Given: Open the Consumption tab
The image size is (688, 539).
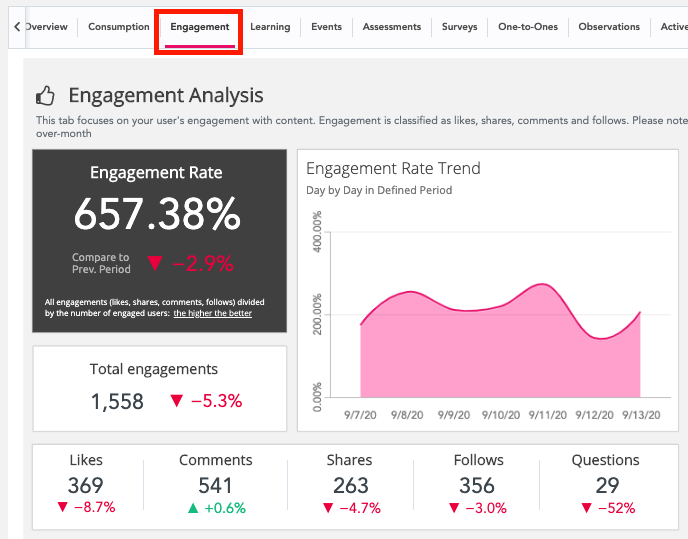Looking at the screenshot, I should pyautogui.click(x=118, y=27).
